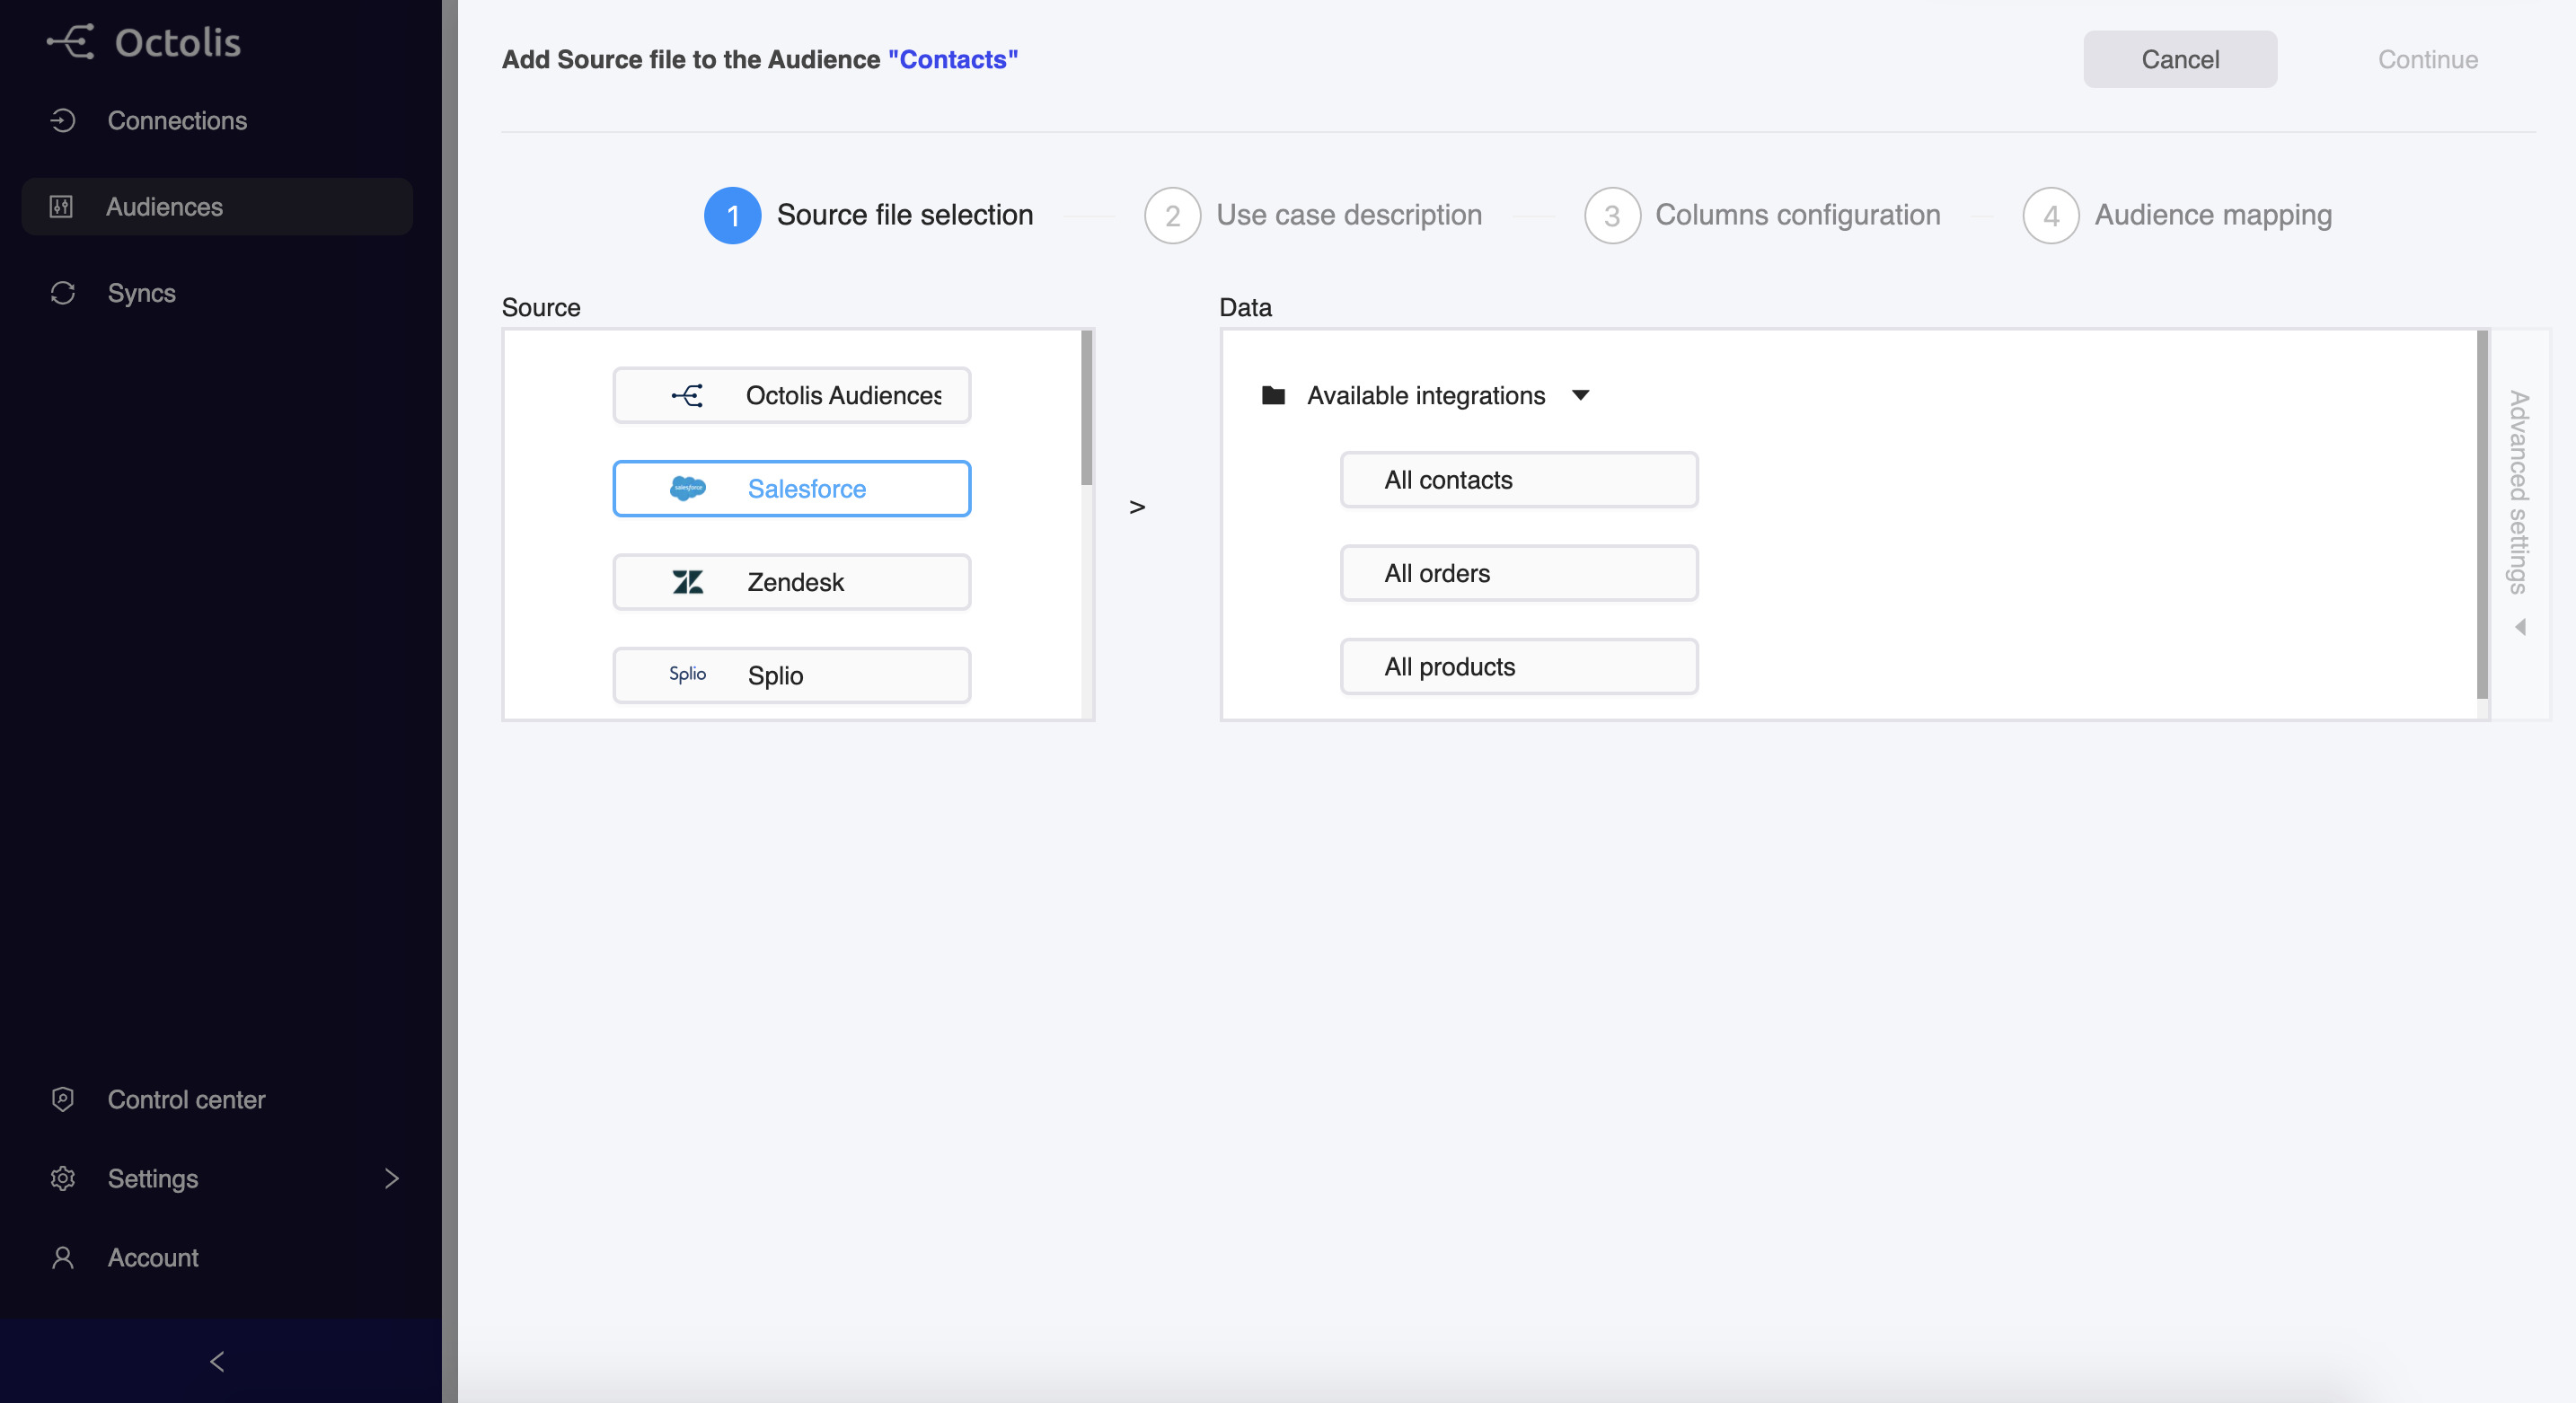This screenshot has width=2576, height=1403.
Task: Click the Control center shield icon
Action: click(x=63, y=1099)
